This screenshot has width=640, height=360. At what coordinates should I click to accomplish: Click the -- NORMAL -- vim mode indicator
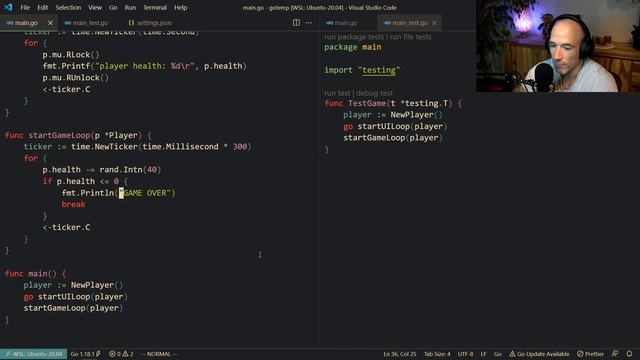click(159, 354)
